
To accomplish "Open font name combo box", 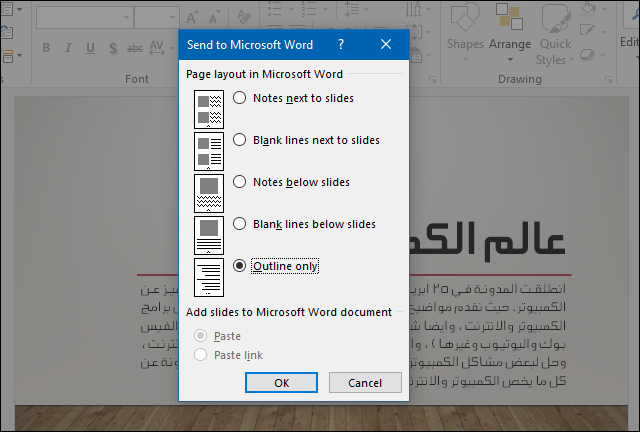I will pos(85,17).
